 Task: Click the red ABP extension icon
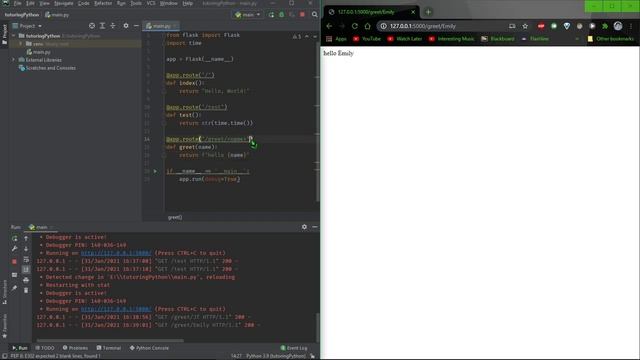541,26
